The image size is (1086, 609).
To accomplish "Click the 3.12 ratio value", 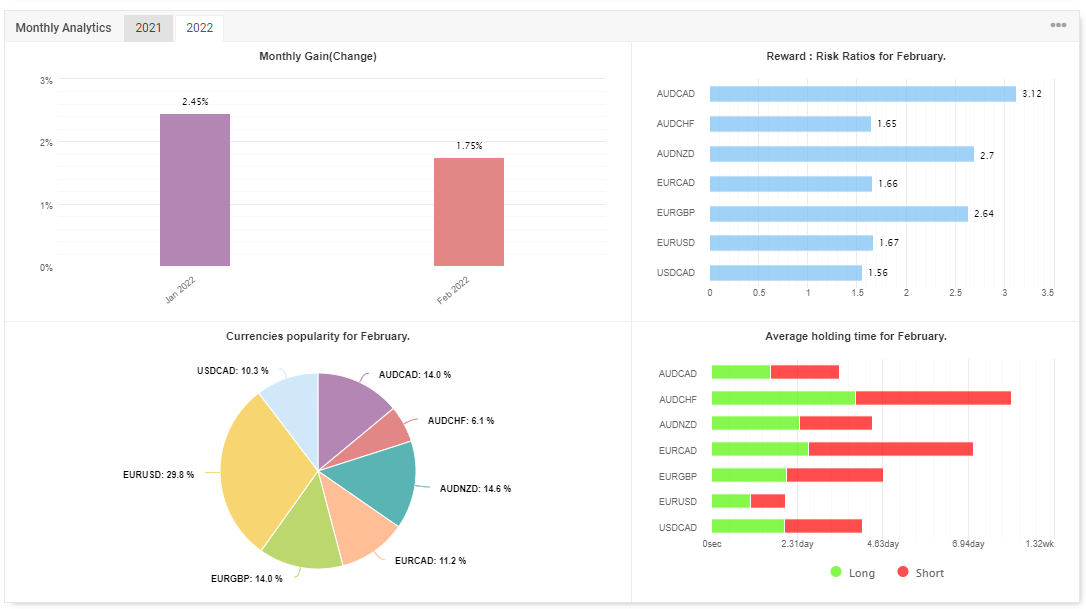I will tap(1032, 94).
